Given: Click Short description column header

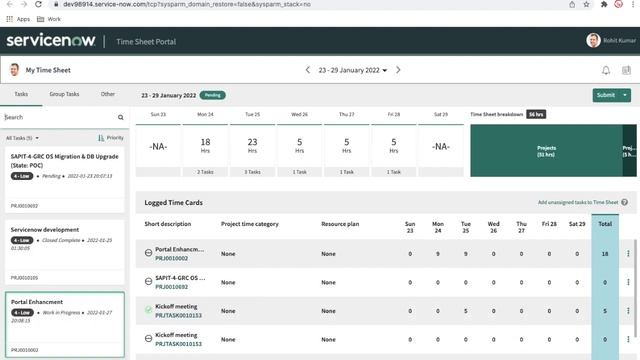Looking at the screenshot, I should [x=168, y=224].
